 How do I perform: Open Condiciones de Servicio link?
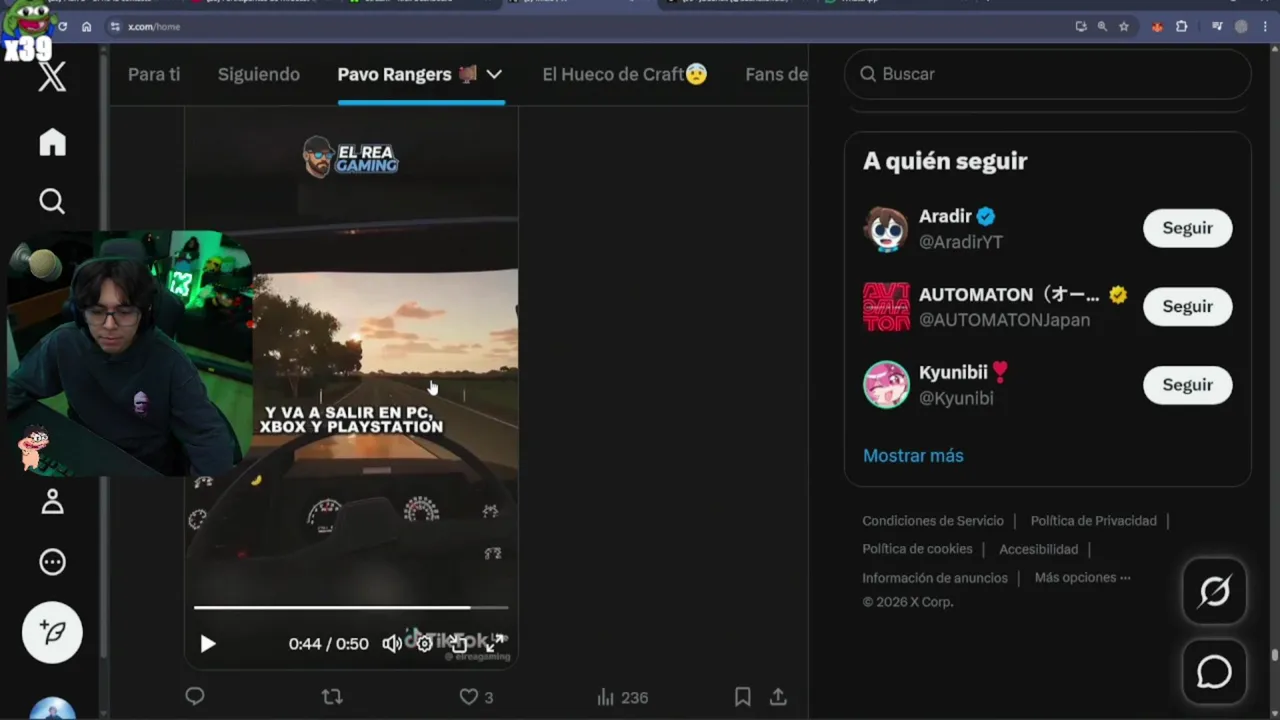[933, 521]
